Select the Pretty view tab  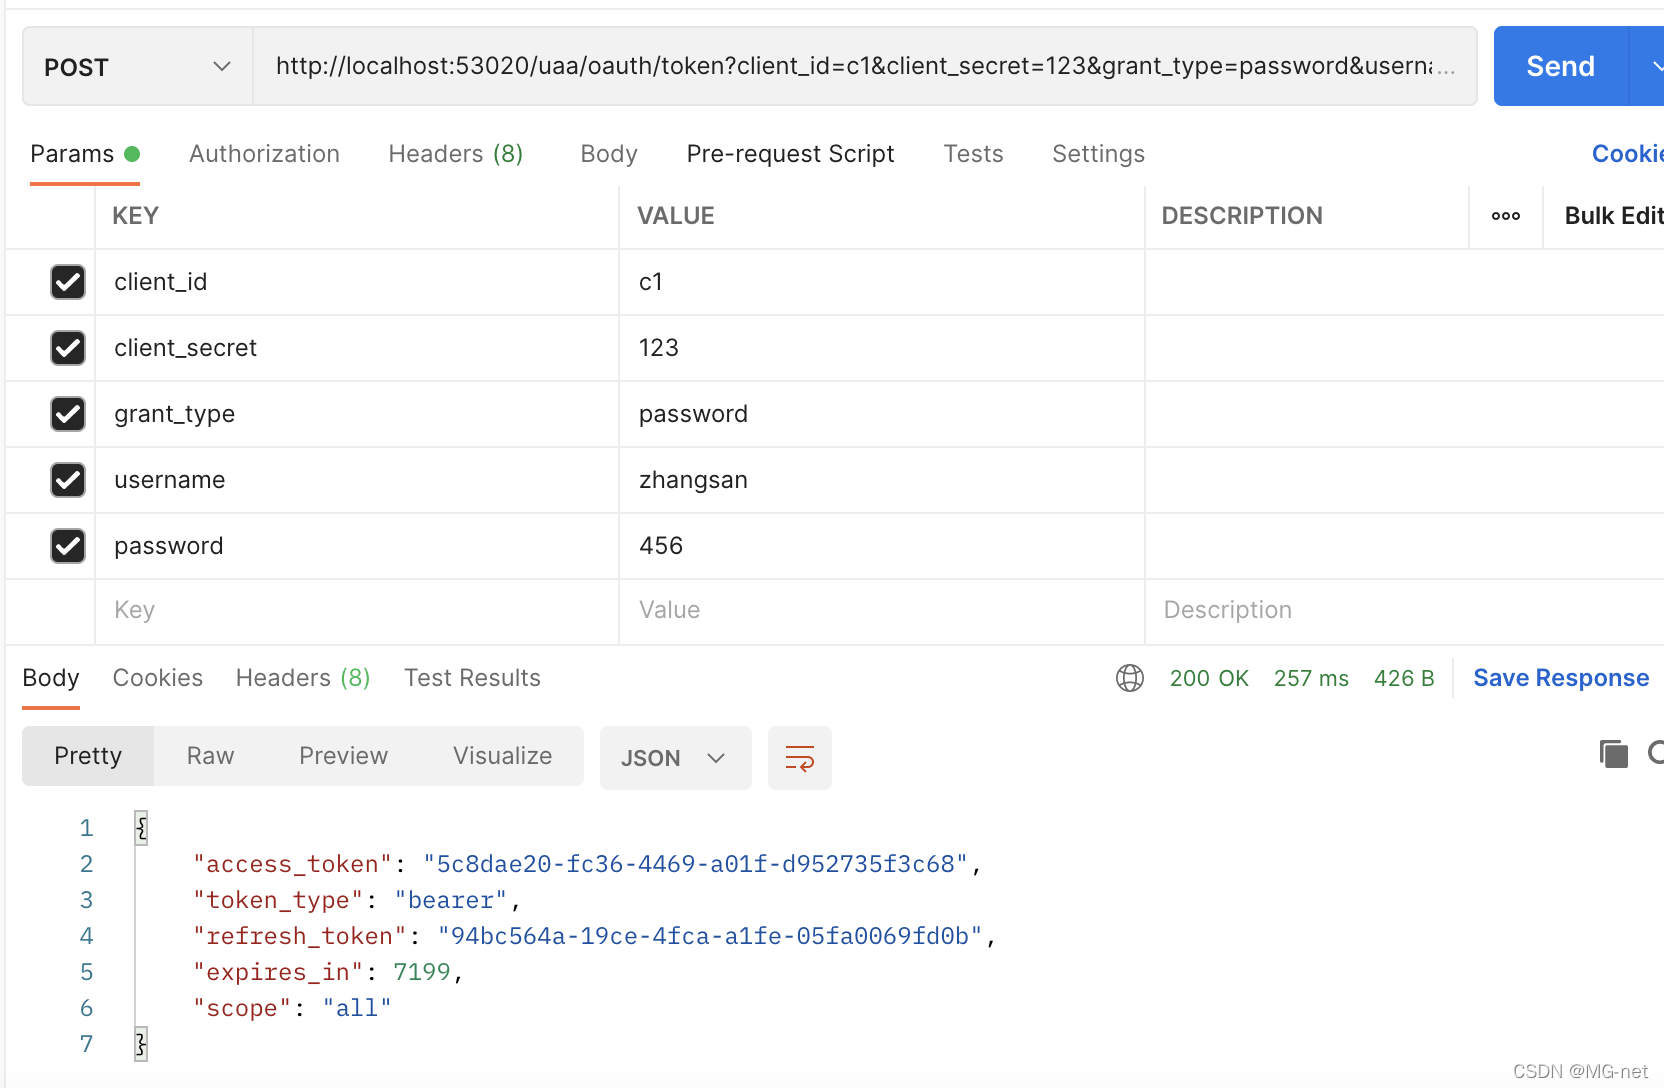pyautogui.click(x=88, y=756)
